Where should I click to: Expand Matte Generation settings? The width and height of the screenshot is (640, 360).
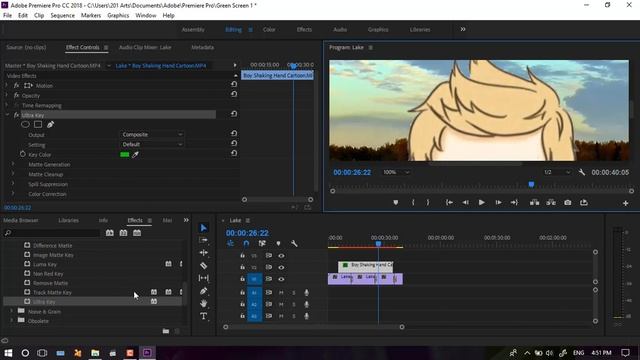point(13,164)
